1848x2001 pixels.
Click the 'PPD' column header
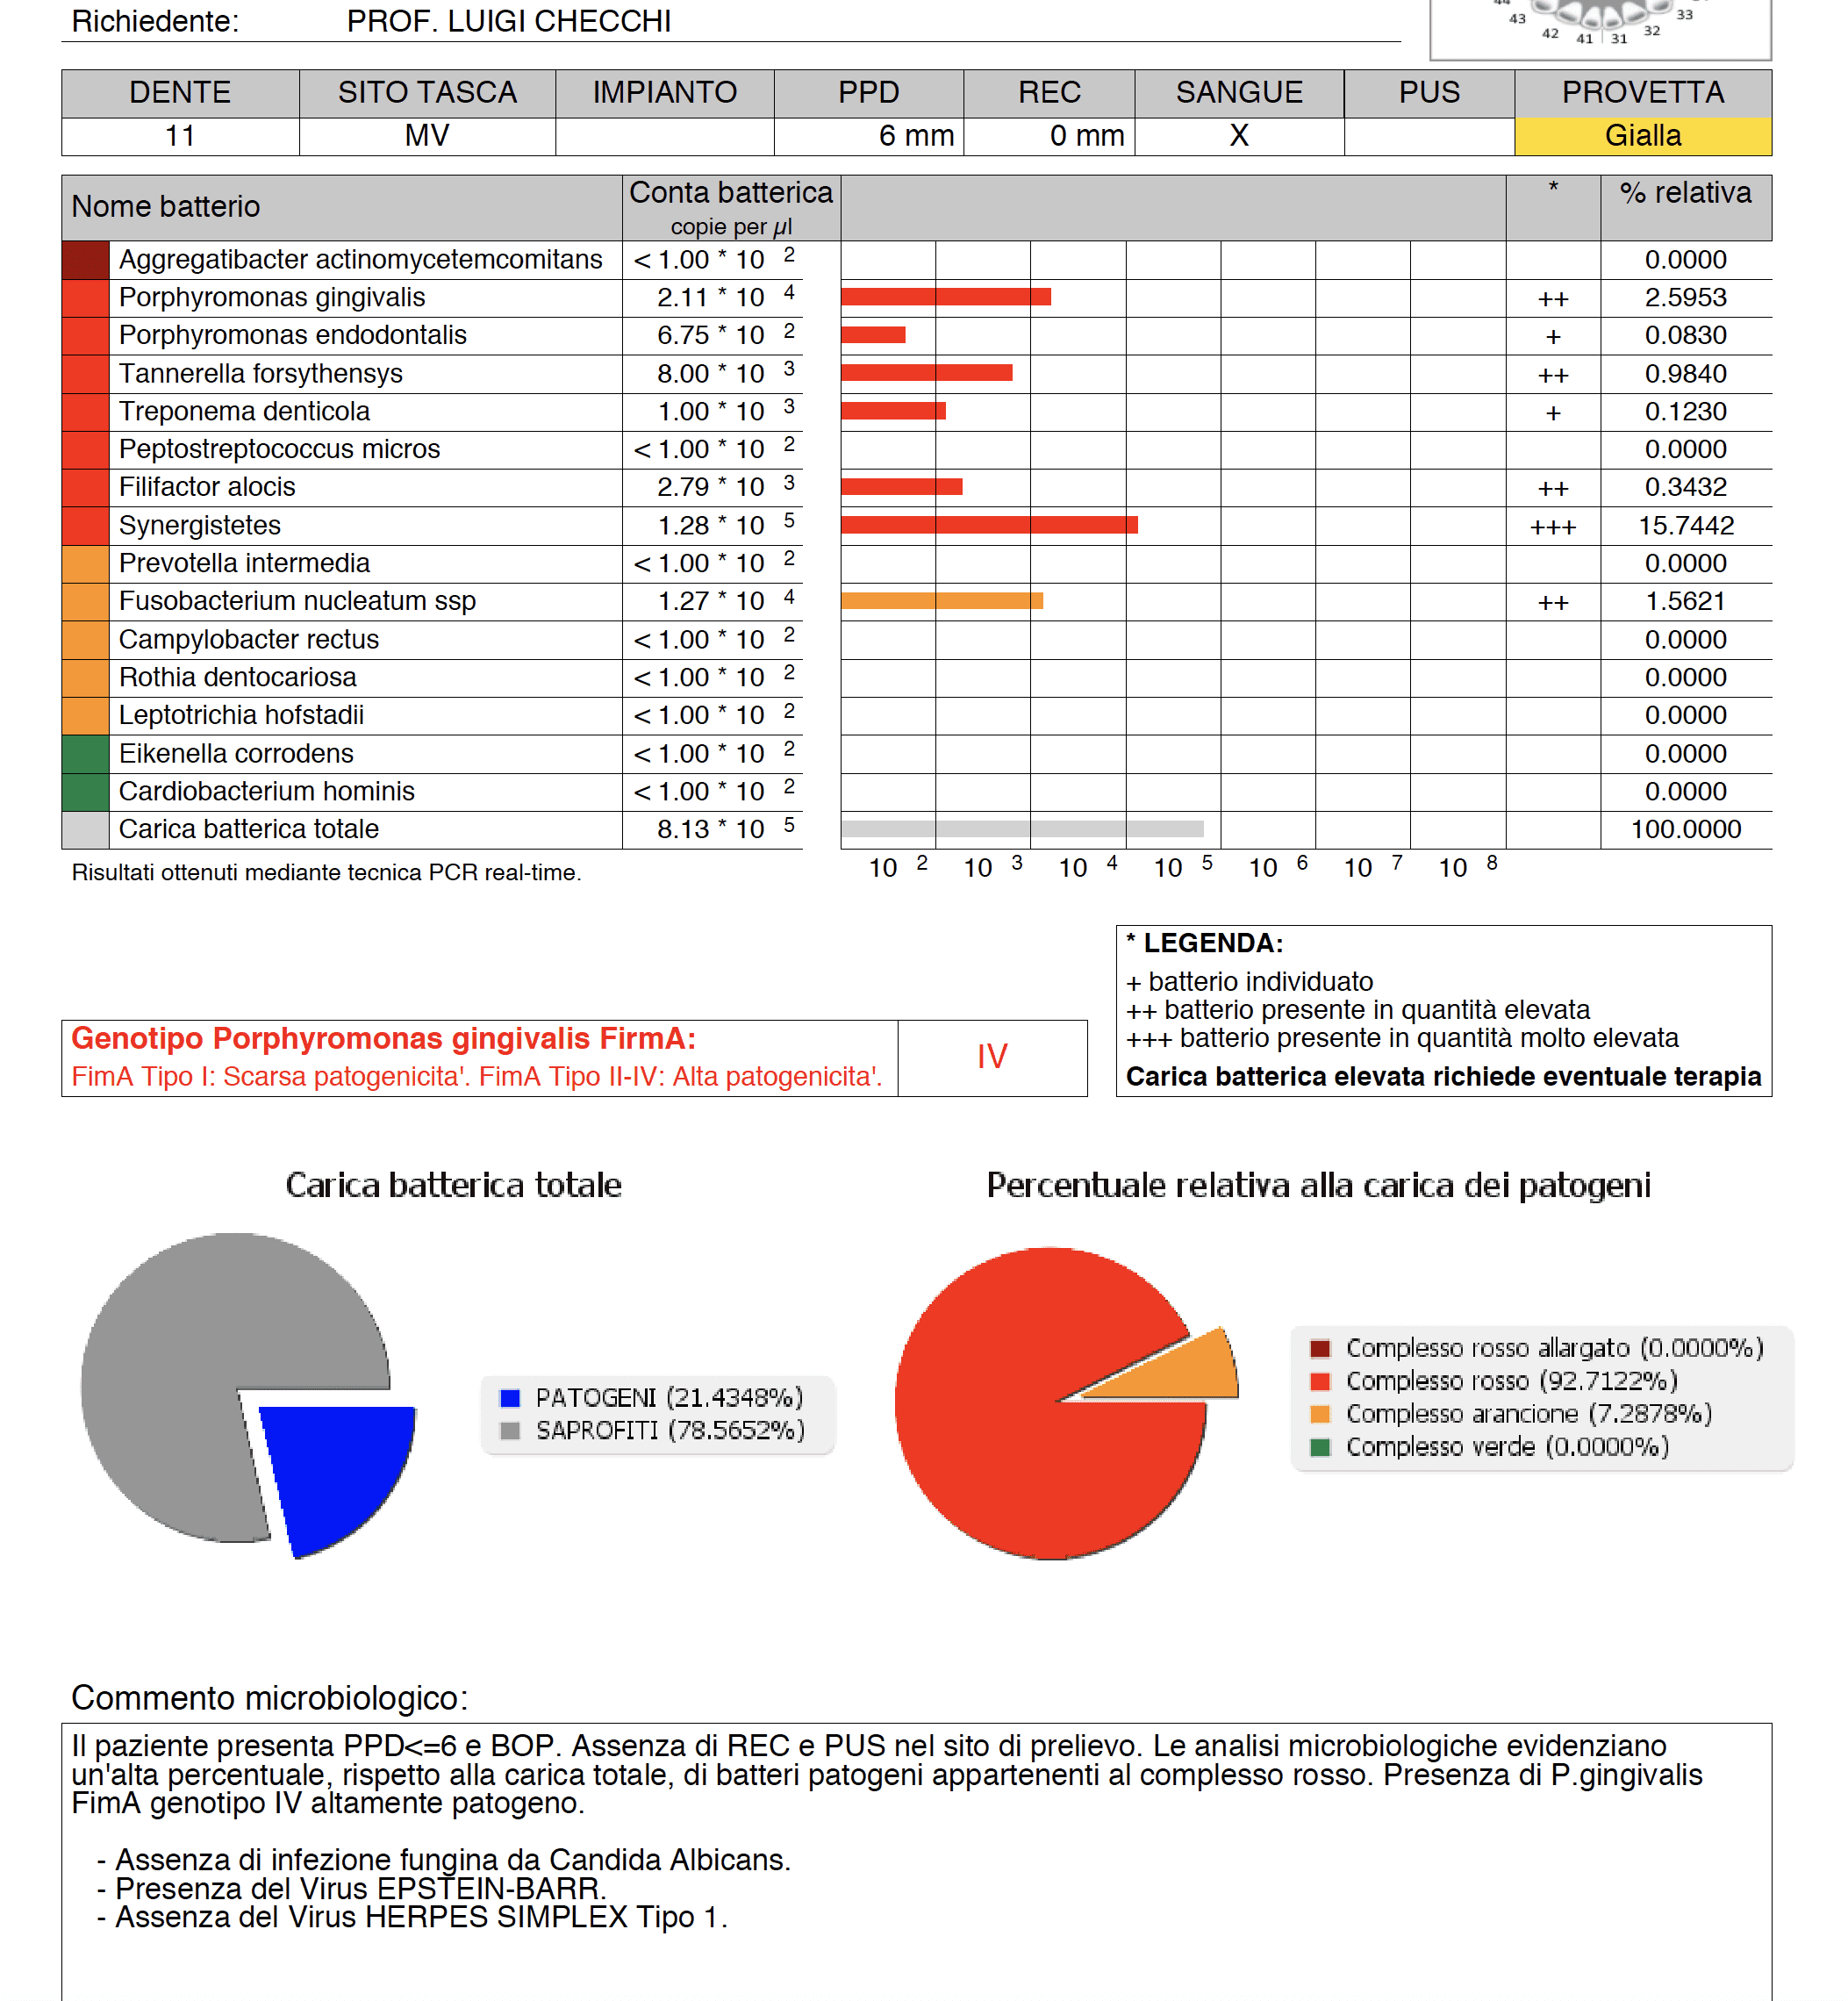(868, 93)
